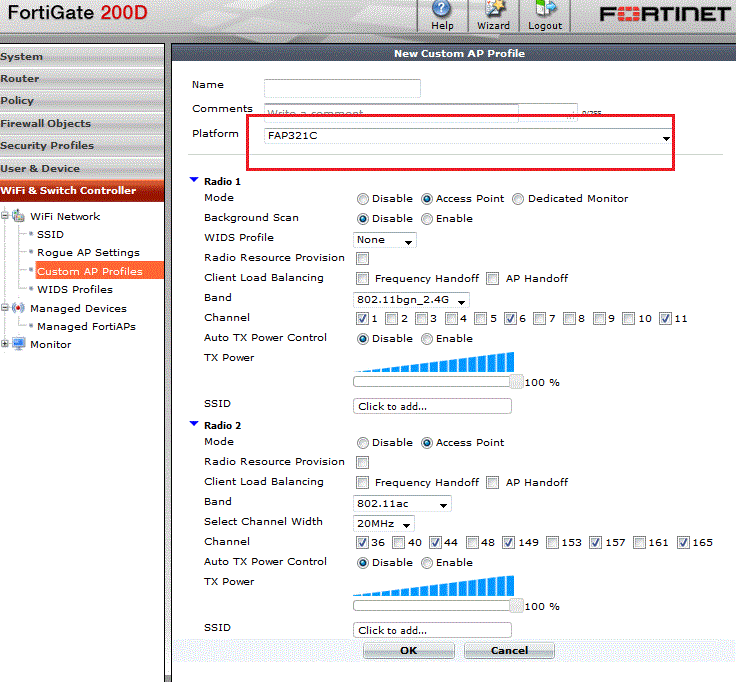Image resolution: width=736 pixels, height=682 pixels.
Task: Set Radio 1 Mode to Disable
Action: click(362, 199)
